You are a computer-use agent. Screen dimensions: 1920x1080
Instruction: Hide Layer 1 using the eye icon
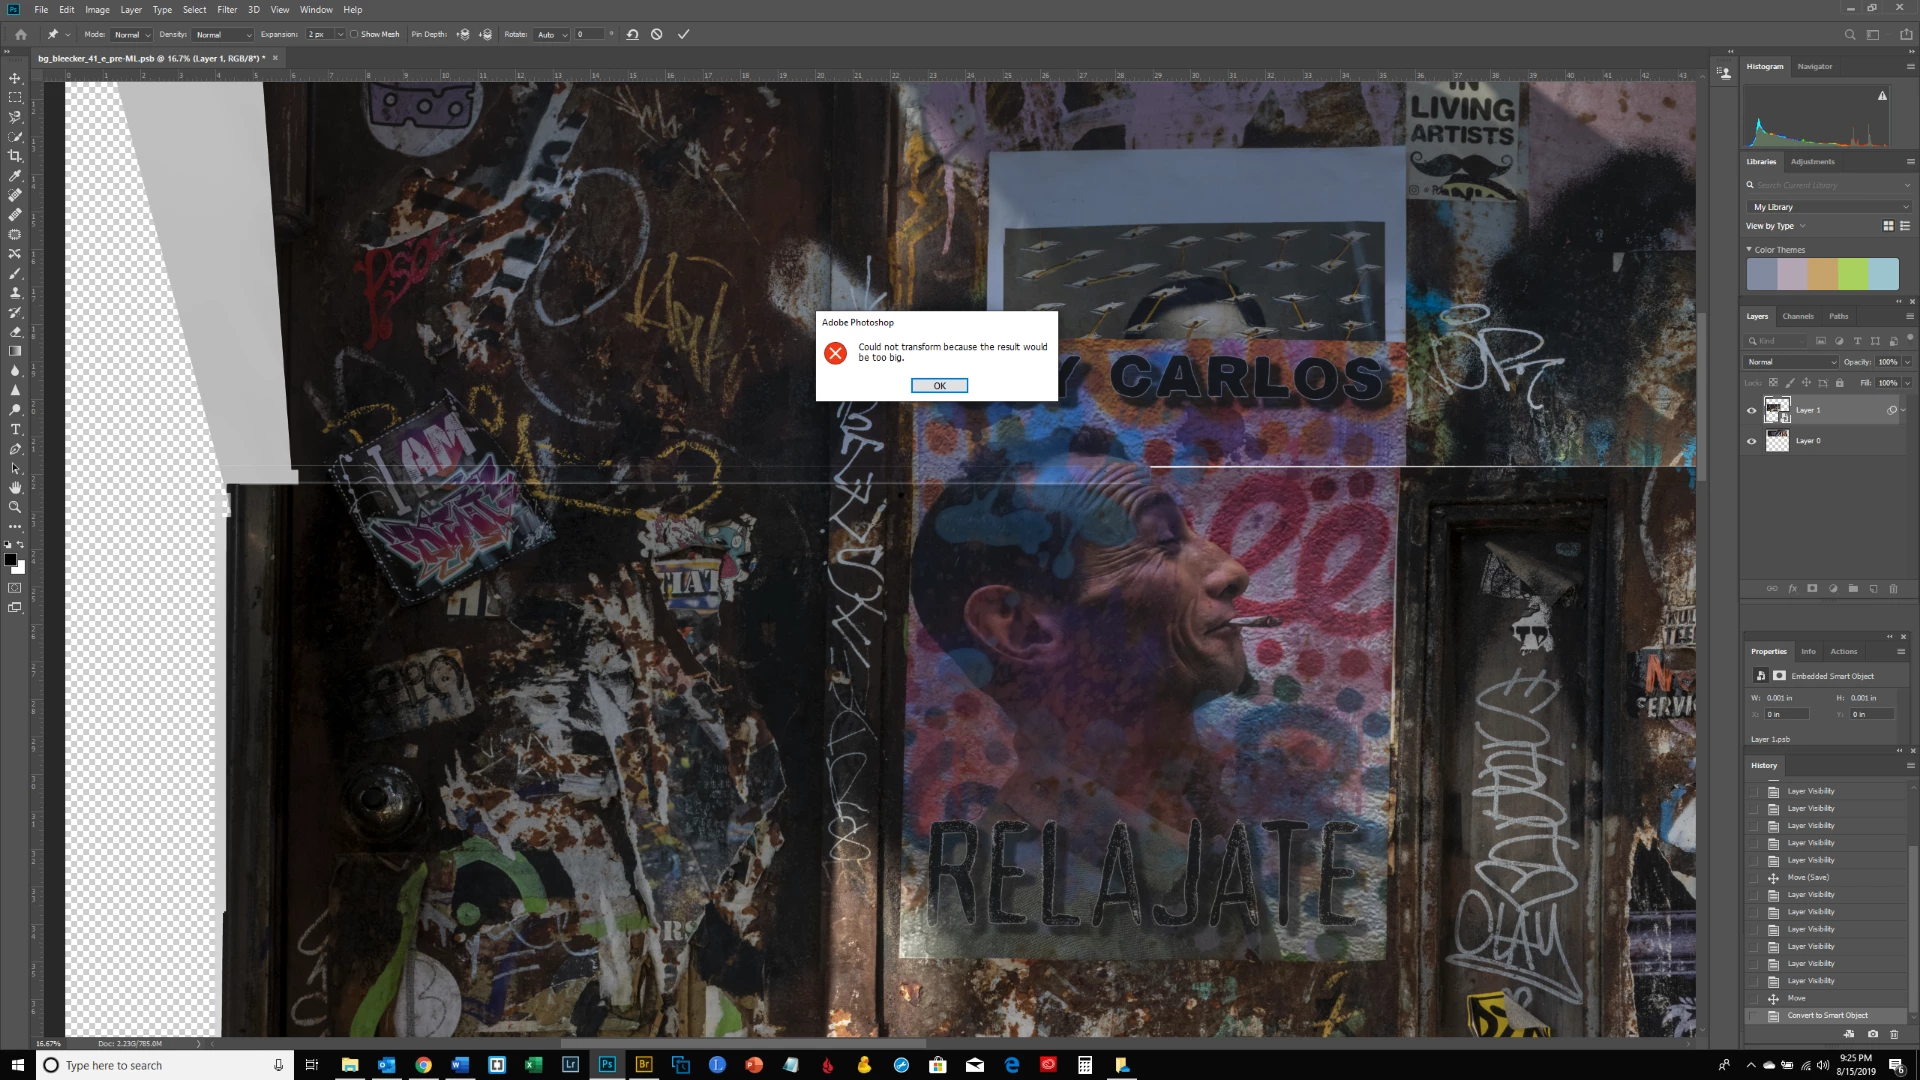pyautogui.click(x=1751, y=410)
